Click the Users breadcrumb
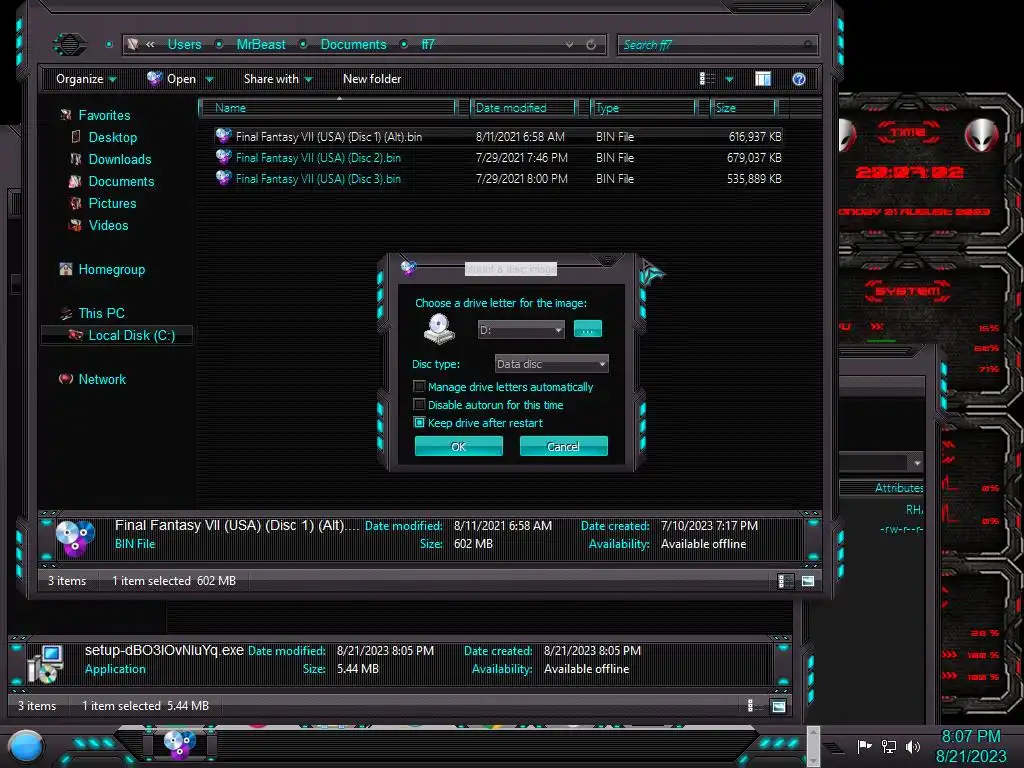Image resolution: width=1024 pixels, height=768 pixels. point(184,44)
